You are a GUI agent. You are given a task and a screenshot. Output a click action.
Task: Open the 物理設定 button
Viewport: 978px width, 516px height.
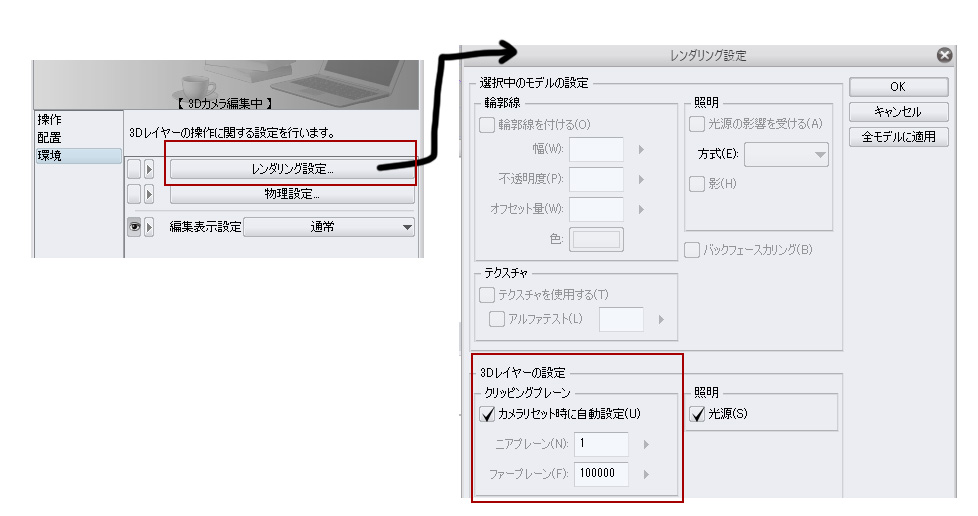point(292,194)
